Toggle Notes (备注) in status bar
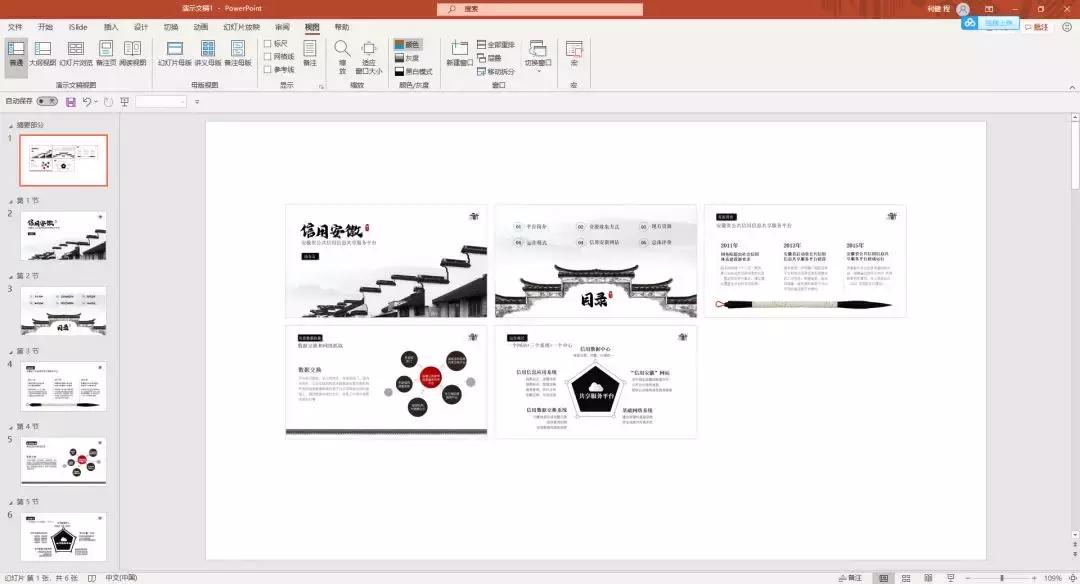This screenshot has height=584, width=1080. (x=850, y=578)
